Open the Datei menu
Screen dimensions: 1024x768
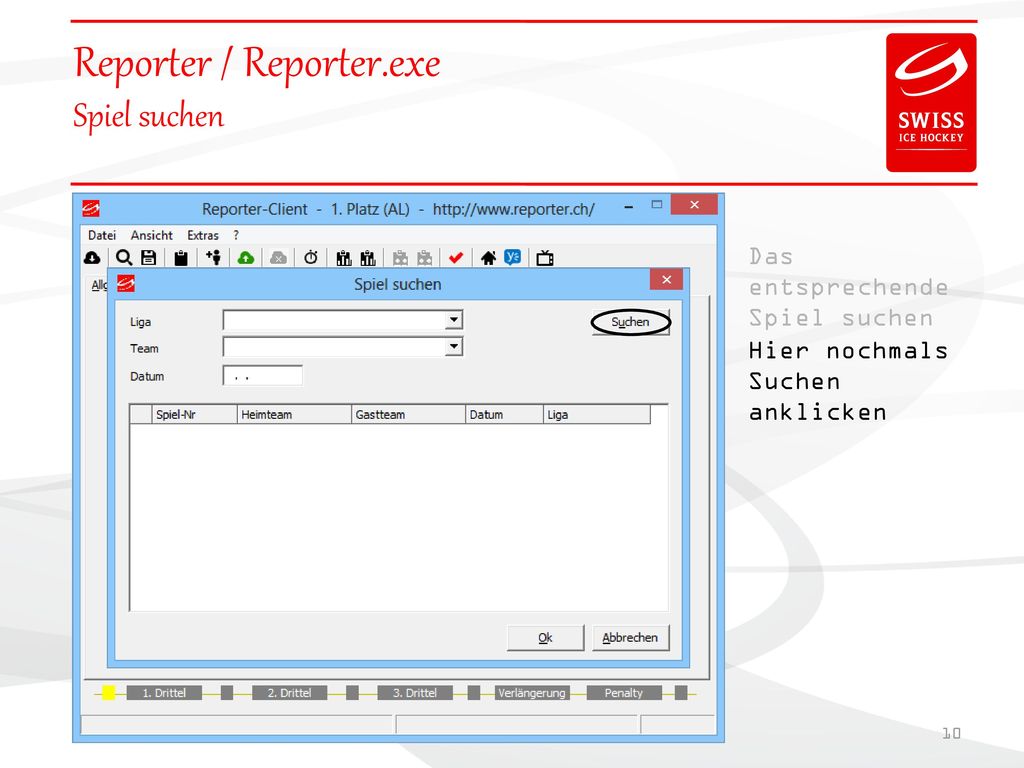pyautogui.click(x=102, y=235)
